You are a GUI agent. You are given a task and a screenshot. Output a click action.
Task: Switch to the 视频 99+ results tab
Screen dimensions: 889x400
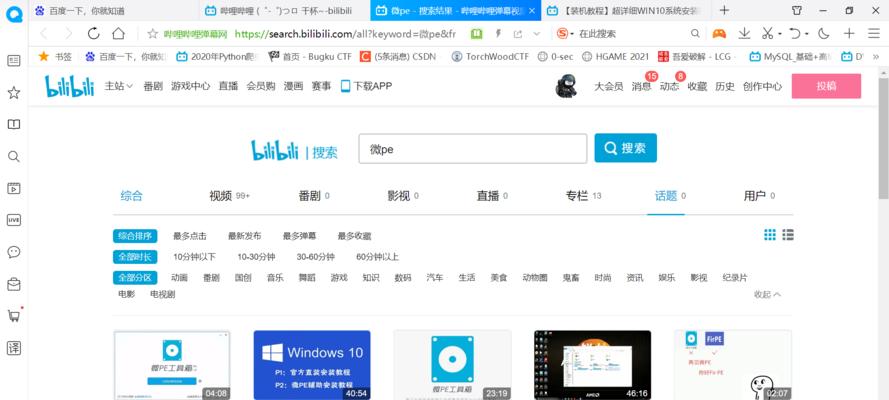point(230,196)
